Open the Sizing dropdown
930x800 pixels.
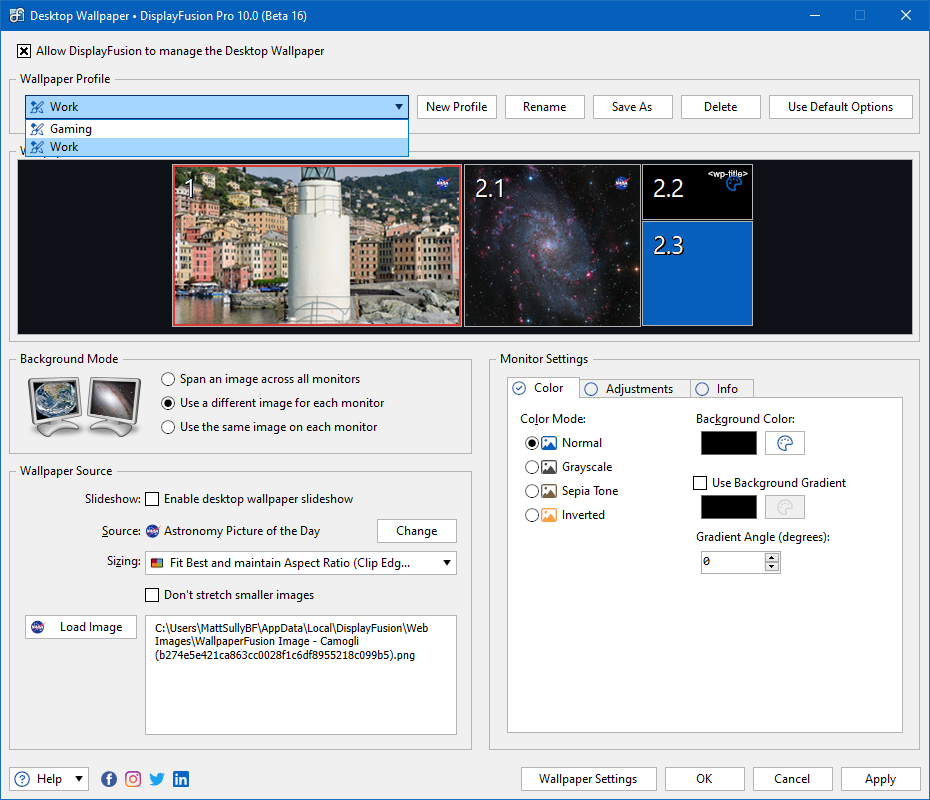[301, 563]
